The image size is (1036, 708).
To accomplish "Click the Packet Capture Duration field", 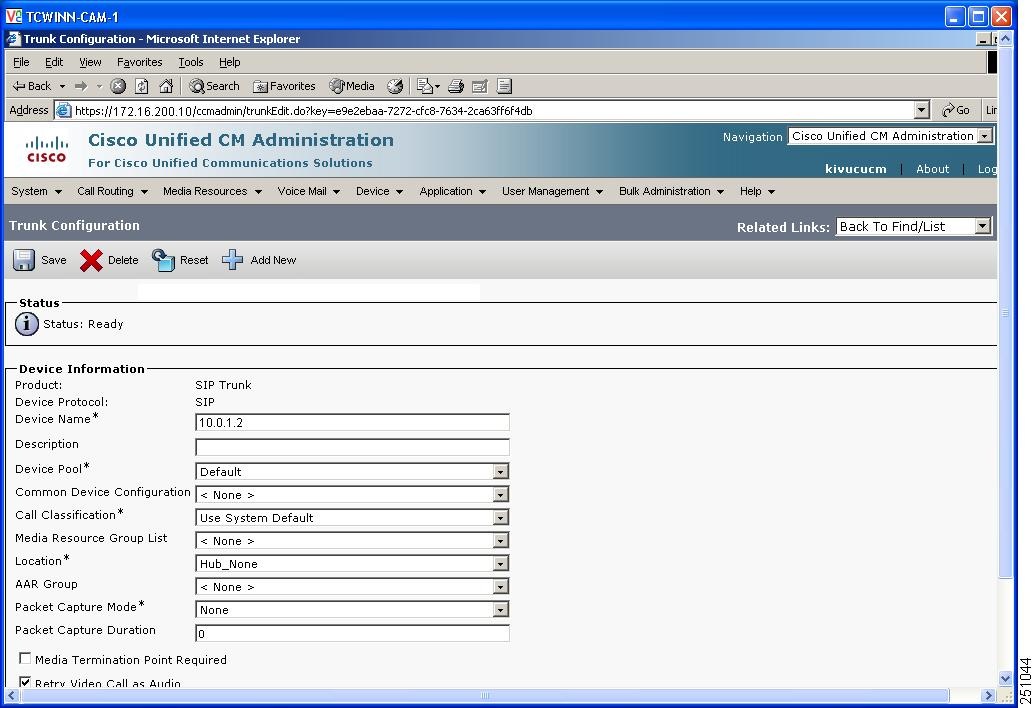I will (352, 633).
